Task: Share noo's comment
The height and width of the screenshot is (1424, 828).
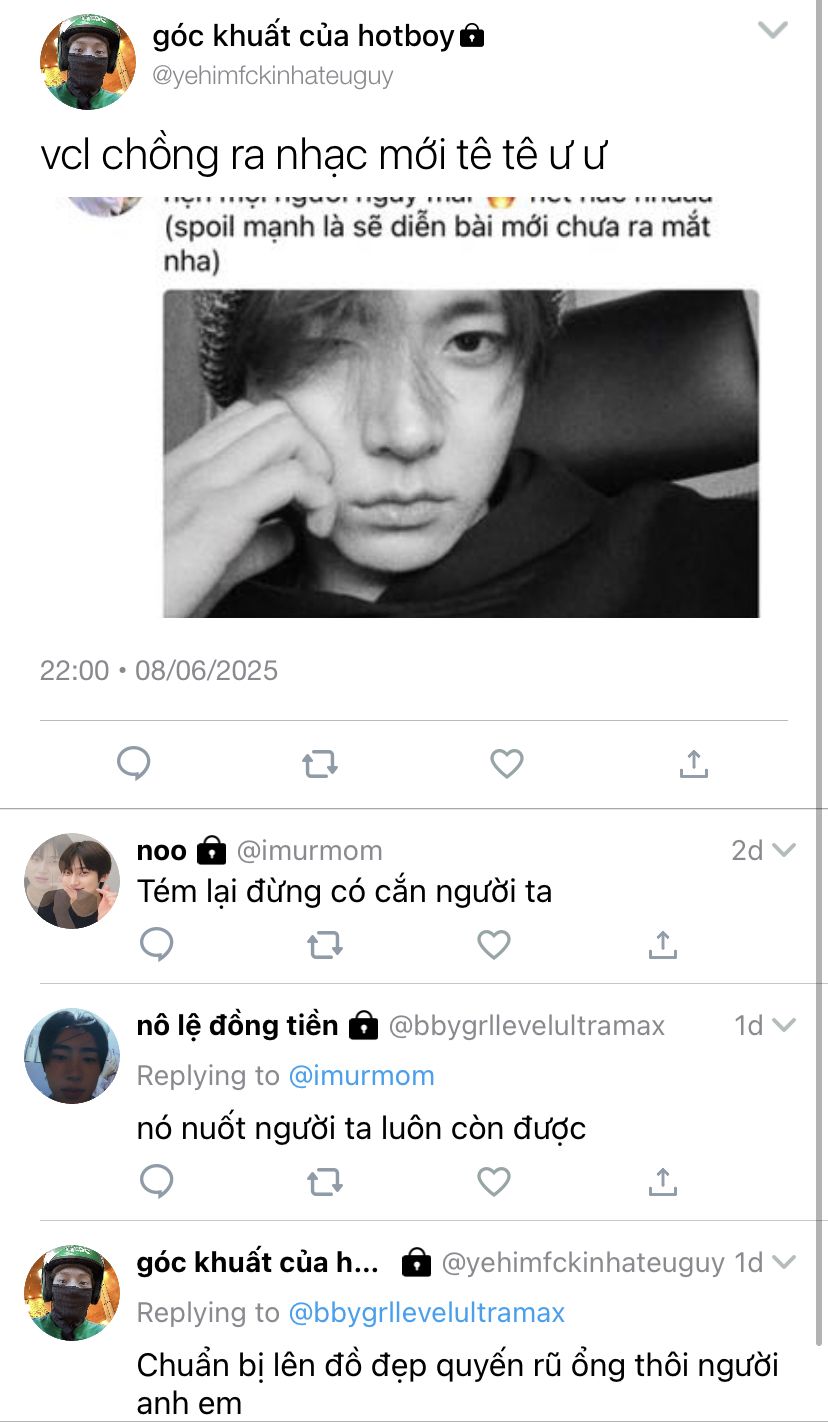Action: [662, 944]
